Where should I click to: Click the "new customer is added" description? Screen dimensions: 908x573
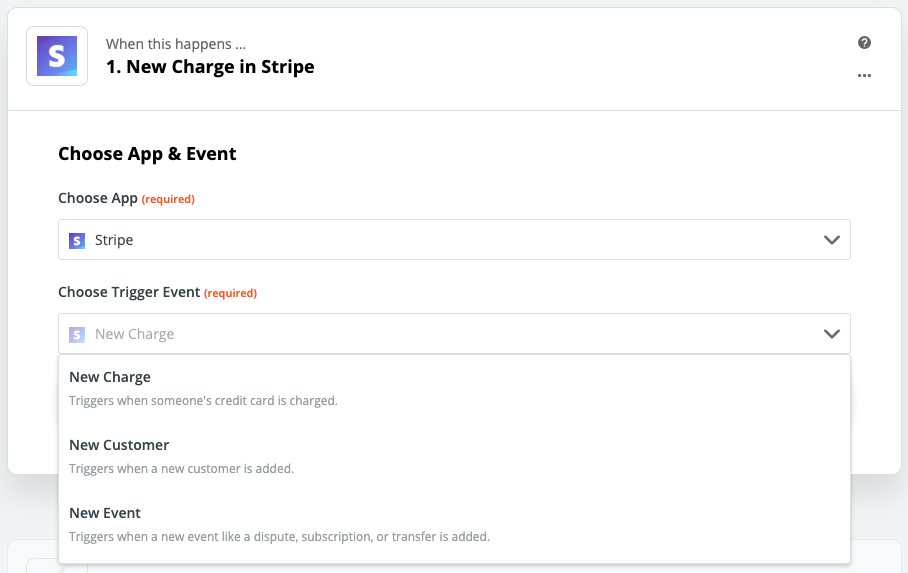(181, 469)
